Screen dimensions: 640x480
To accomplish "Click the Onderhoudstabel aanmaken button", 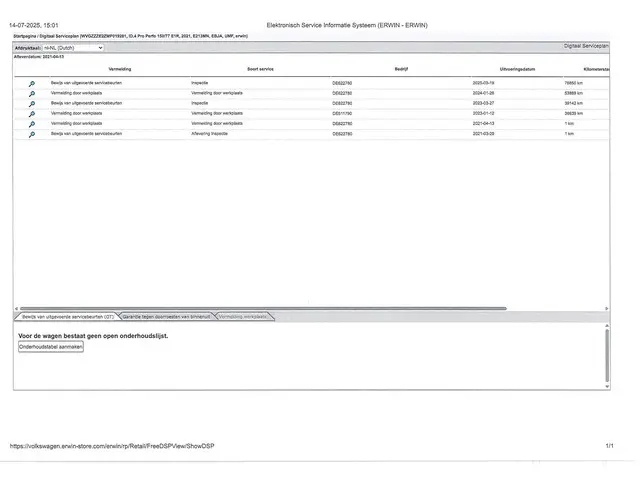I will (x=51, y=347).
